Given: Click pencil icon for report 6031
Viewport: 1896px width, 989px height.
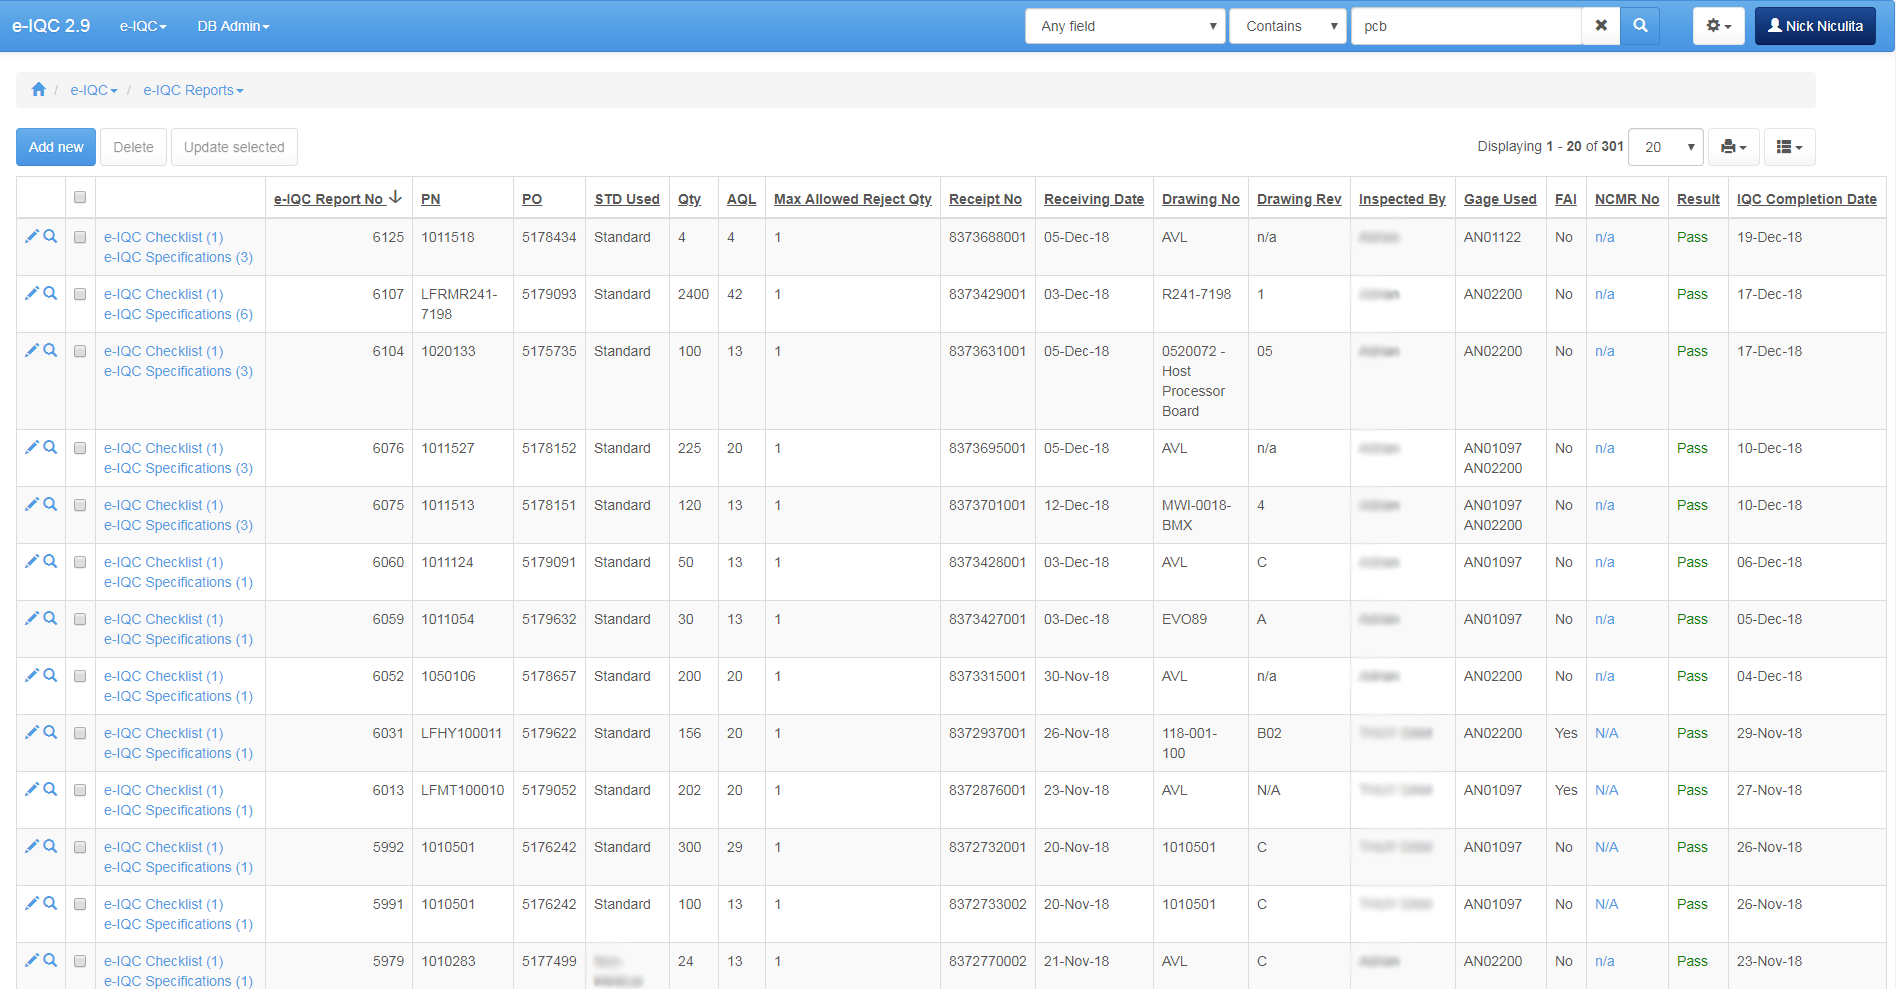Looking at the screenshot, I should click(31, 733).
